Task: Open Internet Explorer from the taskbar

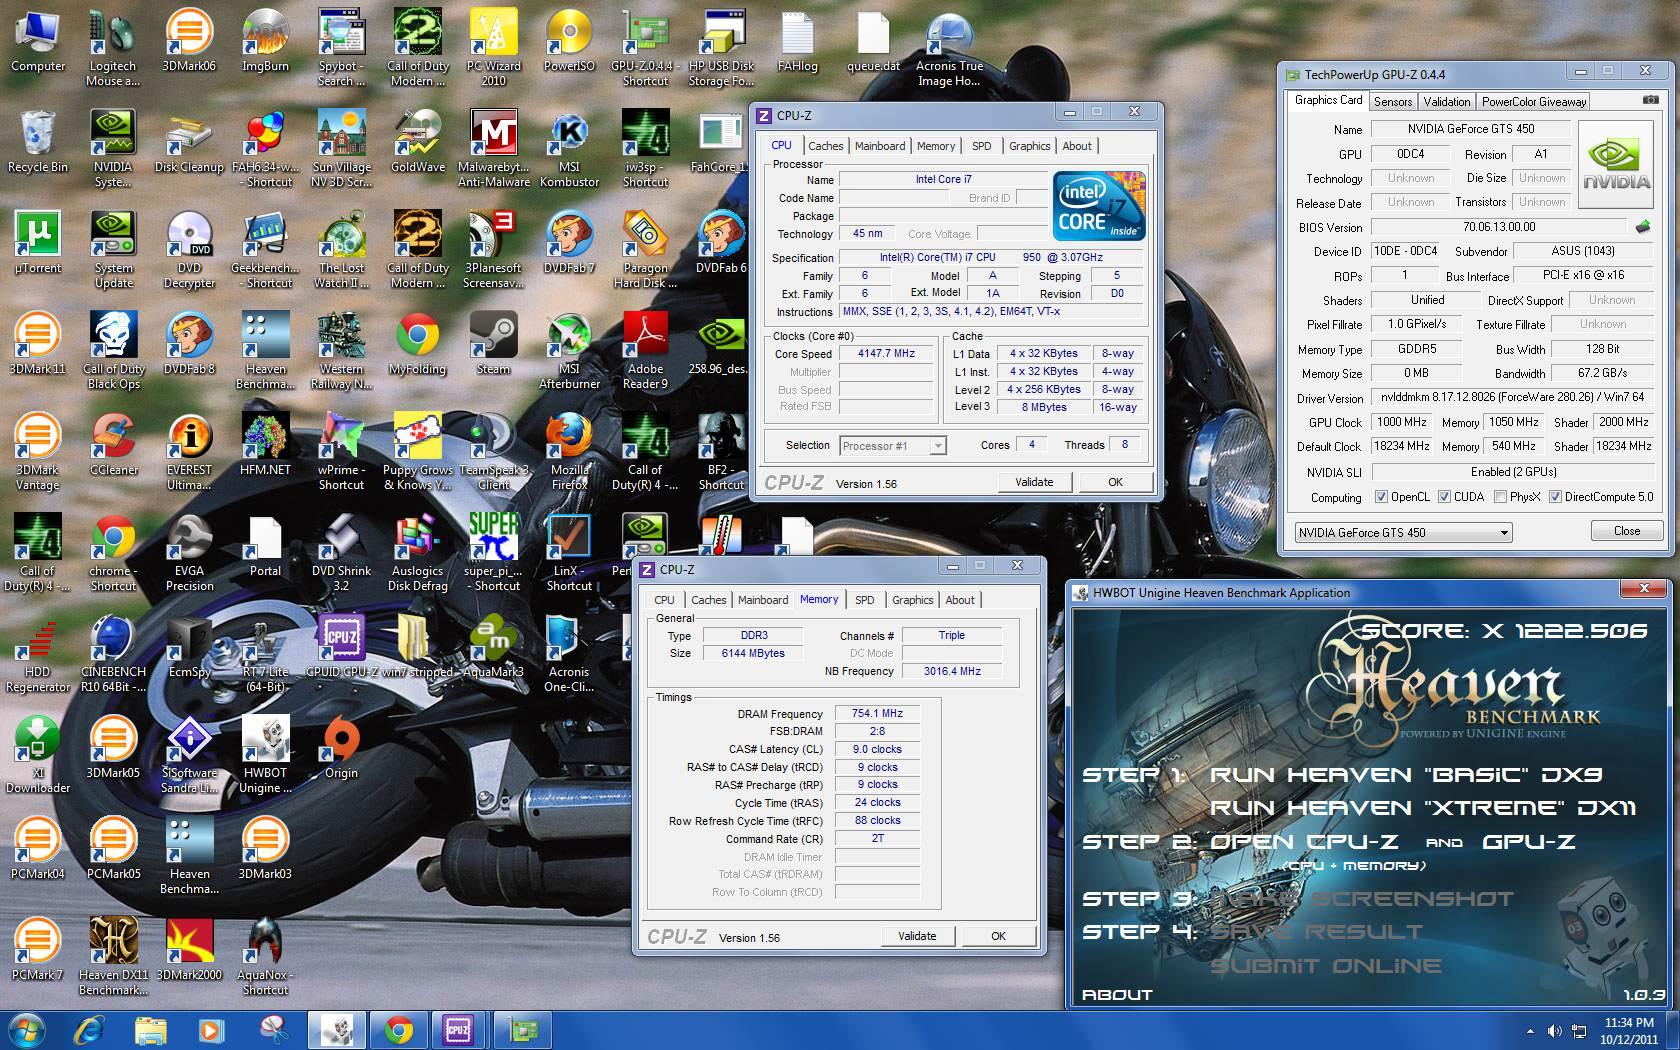Action: [x=90, y=1029]
